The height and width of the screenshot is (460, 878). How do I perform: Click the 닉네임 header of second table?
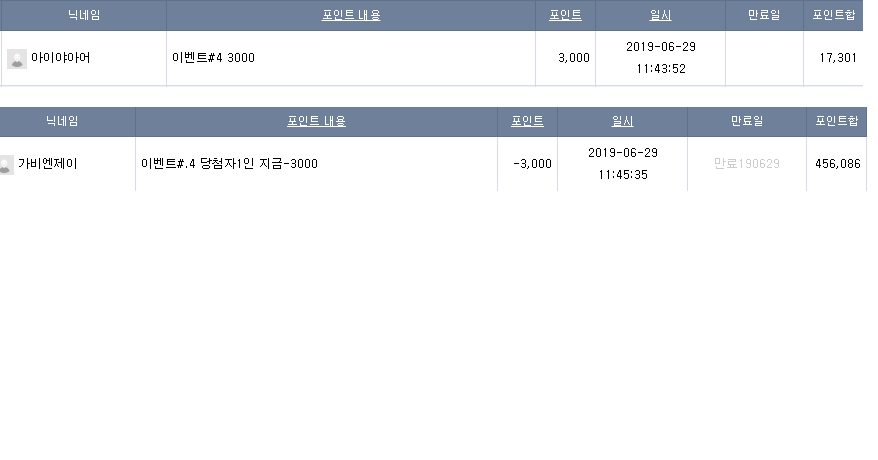click(x=62, y=121)
